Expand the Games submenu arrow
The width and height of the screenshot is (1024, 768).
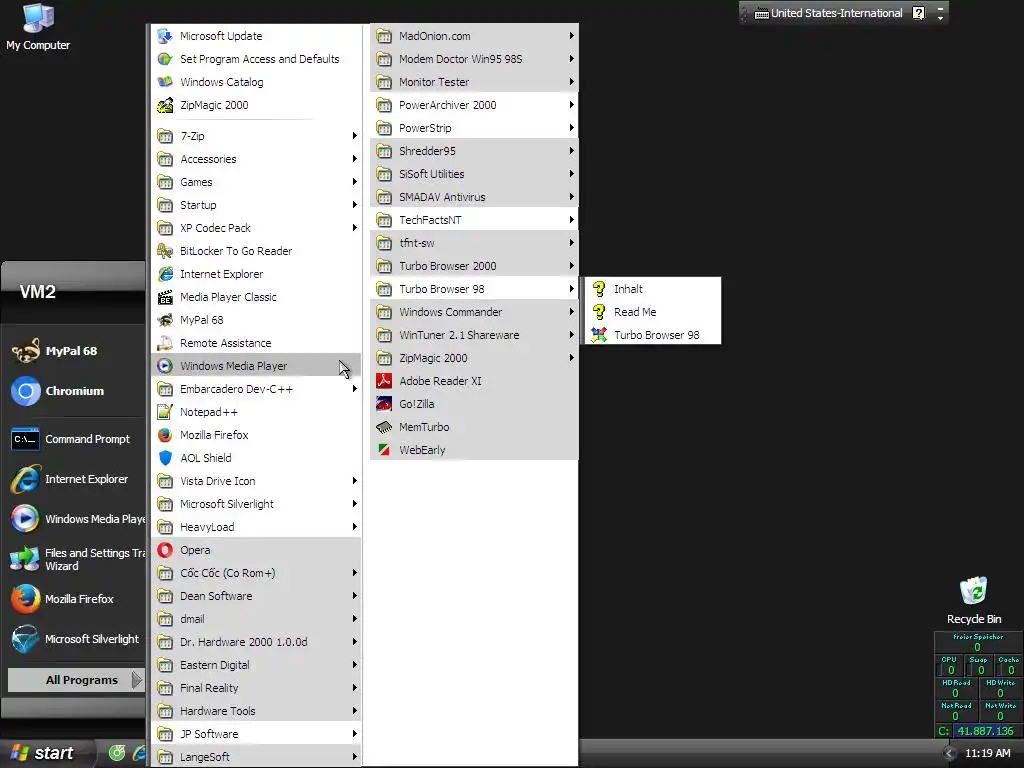pyautogui.click(x=355, y=182)
